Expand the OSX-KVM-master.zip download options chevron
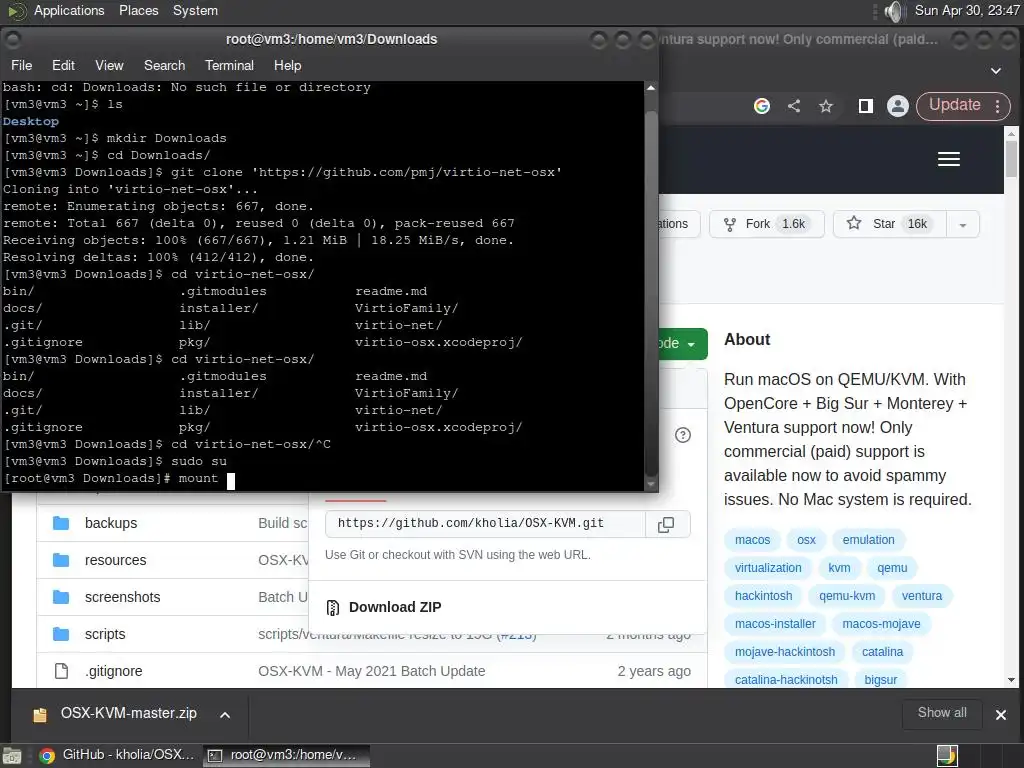 tap(225, 715)
